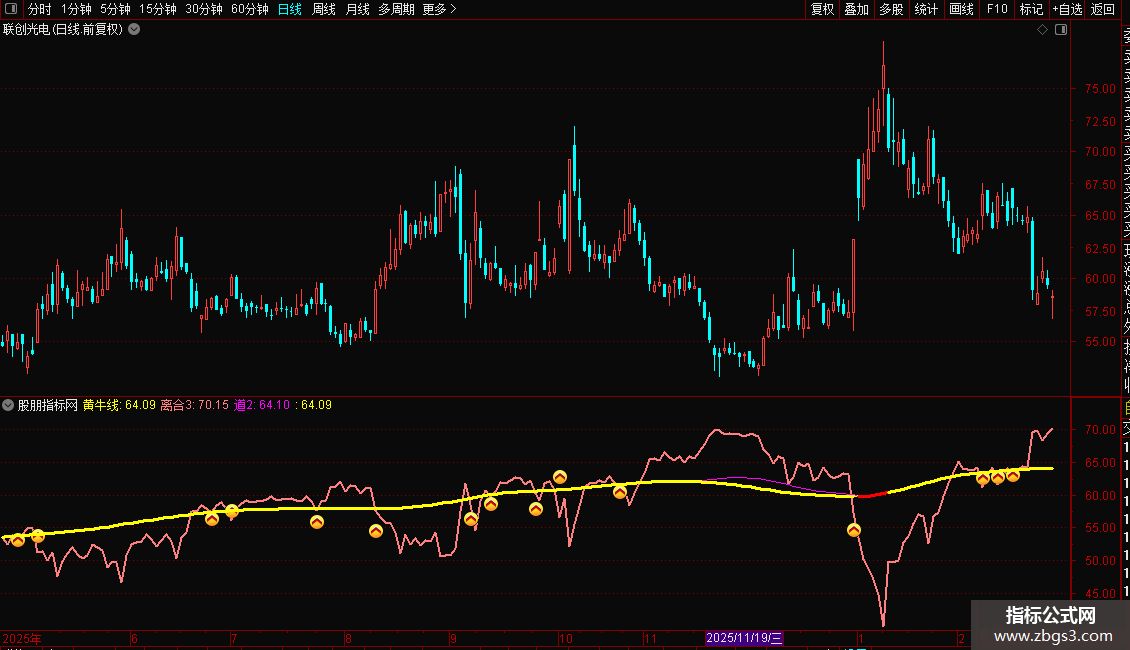The width and height of the screenshot is (1130, 650).
Task: Click the 道2: 64.10 indicator value
Action: [x=262, y=405]
